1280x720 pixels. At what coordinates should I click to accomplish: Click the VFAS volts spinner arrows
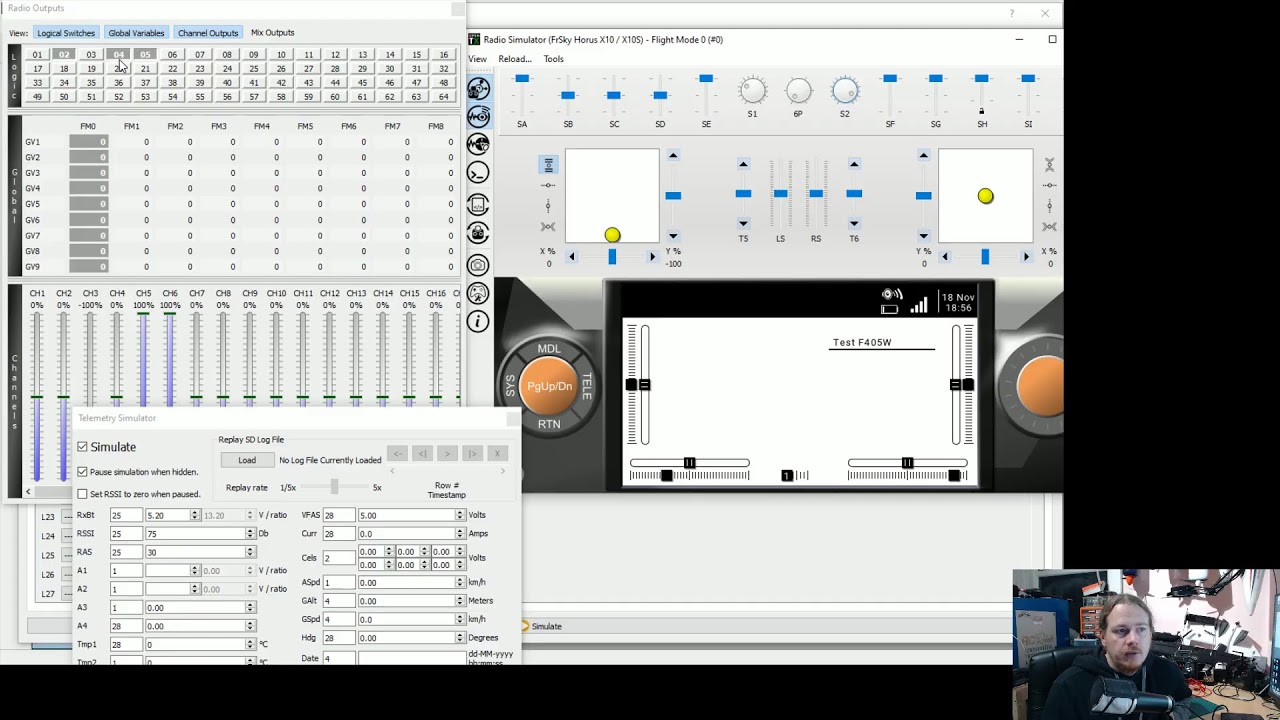tap(460, 515)
